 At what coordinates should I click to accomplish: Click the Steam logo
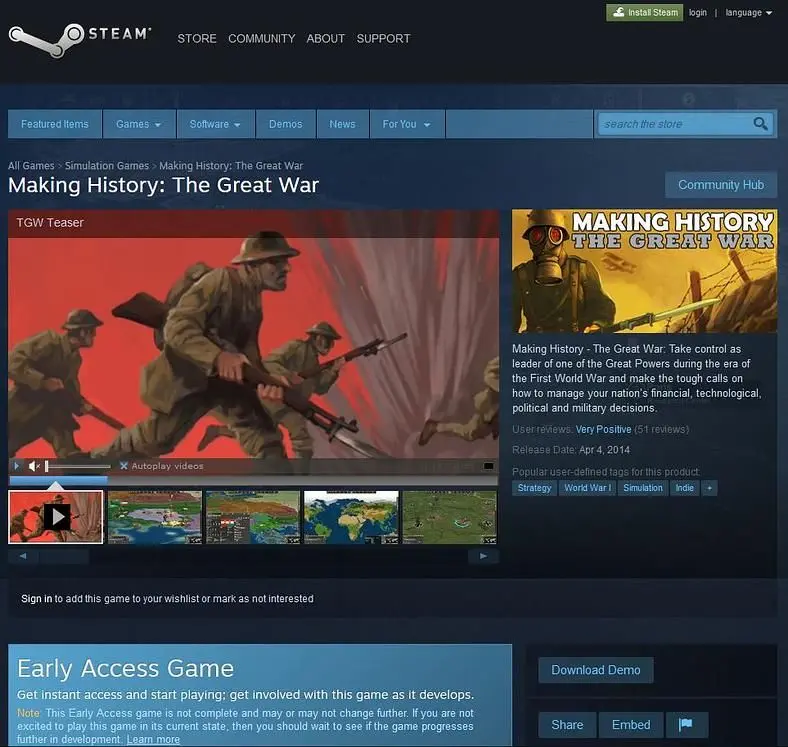click(x=79, y=39)
